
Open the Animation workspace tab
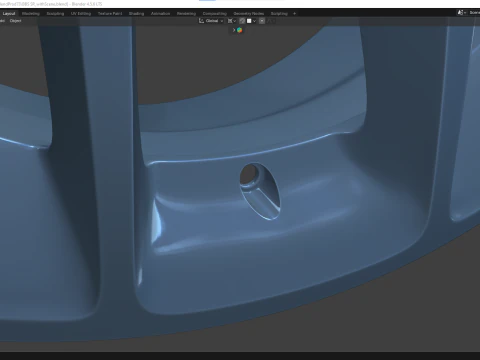click(160, 14)
